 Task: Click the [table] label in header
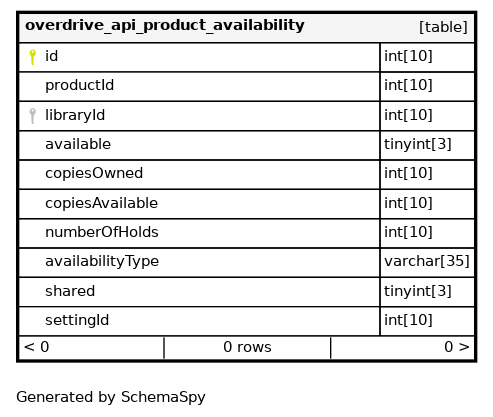click(443, 27)
